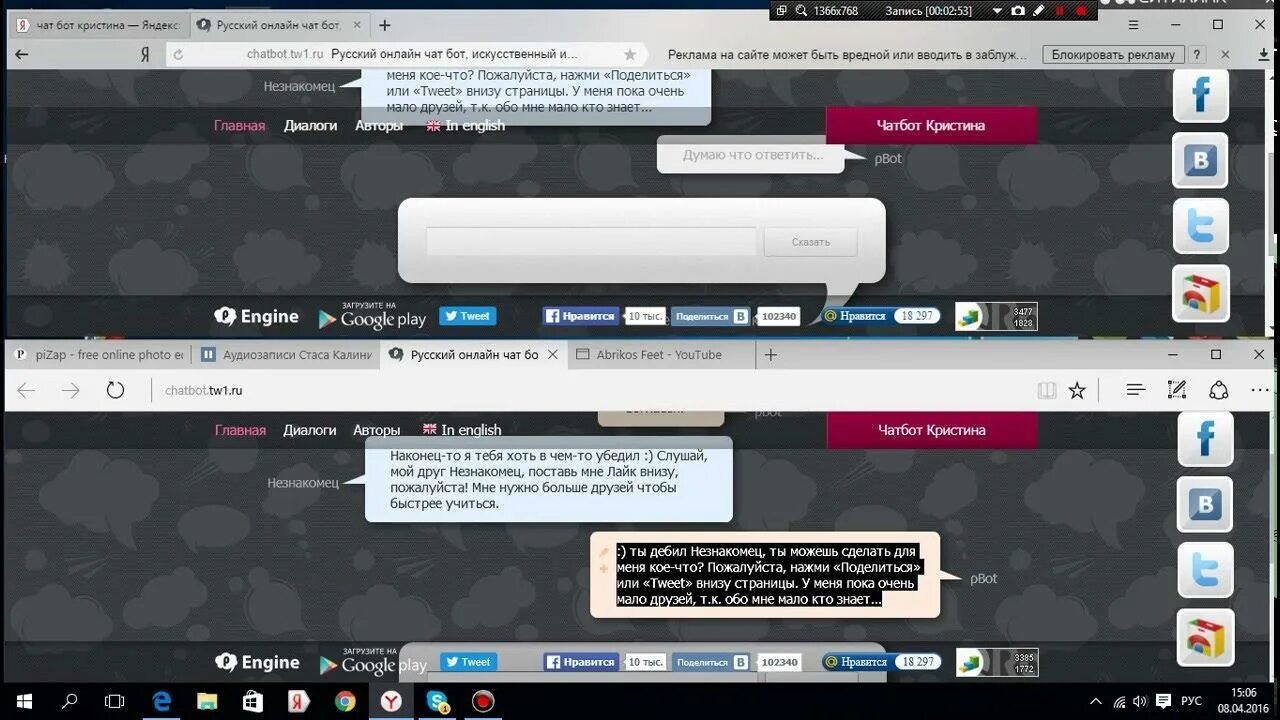This screenshot has height=720, width=1280.
Task: Open Skype from taskbar
Action: point(437,702)
